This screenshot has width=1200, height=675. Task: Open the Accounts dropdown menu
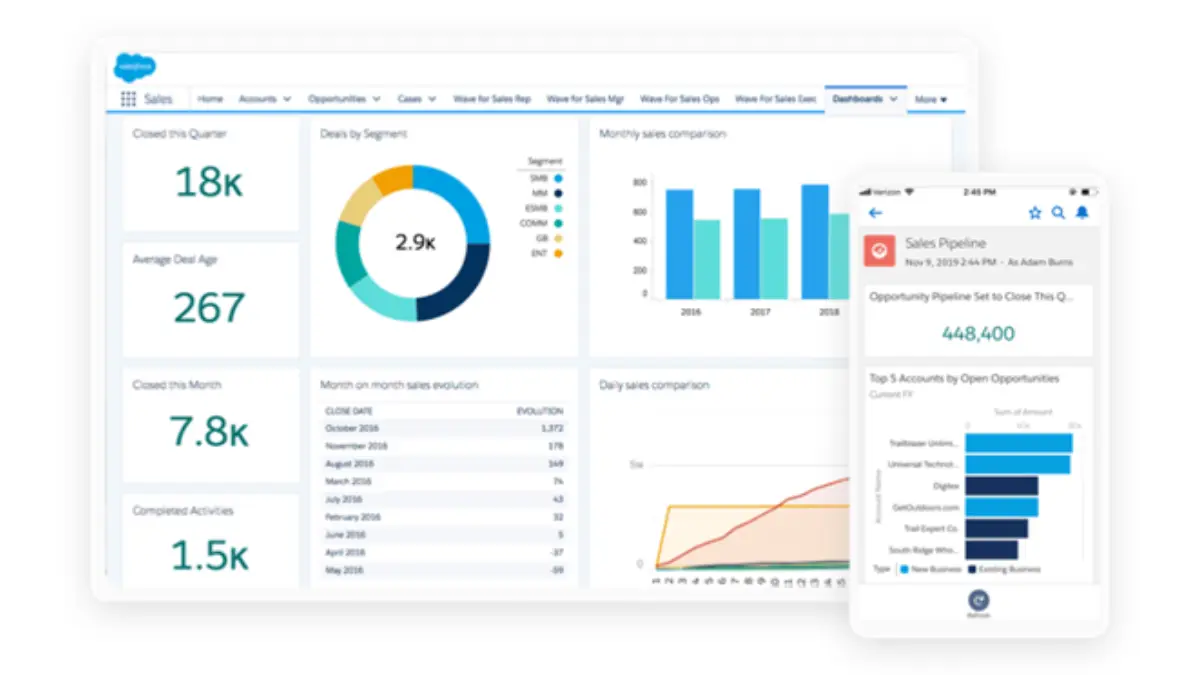pyautogui.click(x=264, y=99)
